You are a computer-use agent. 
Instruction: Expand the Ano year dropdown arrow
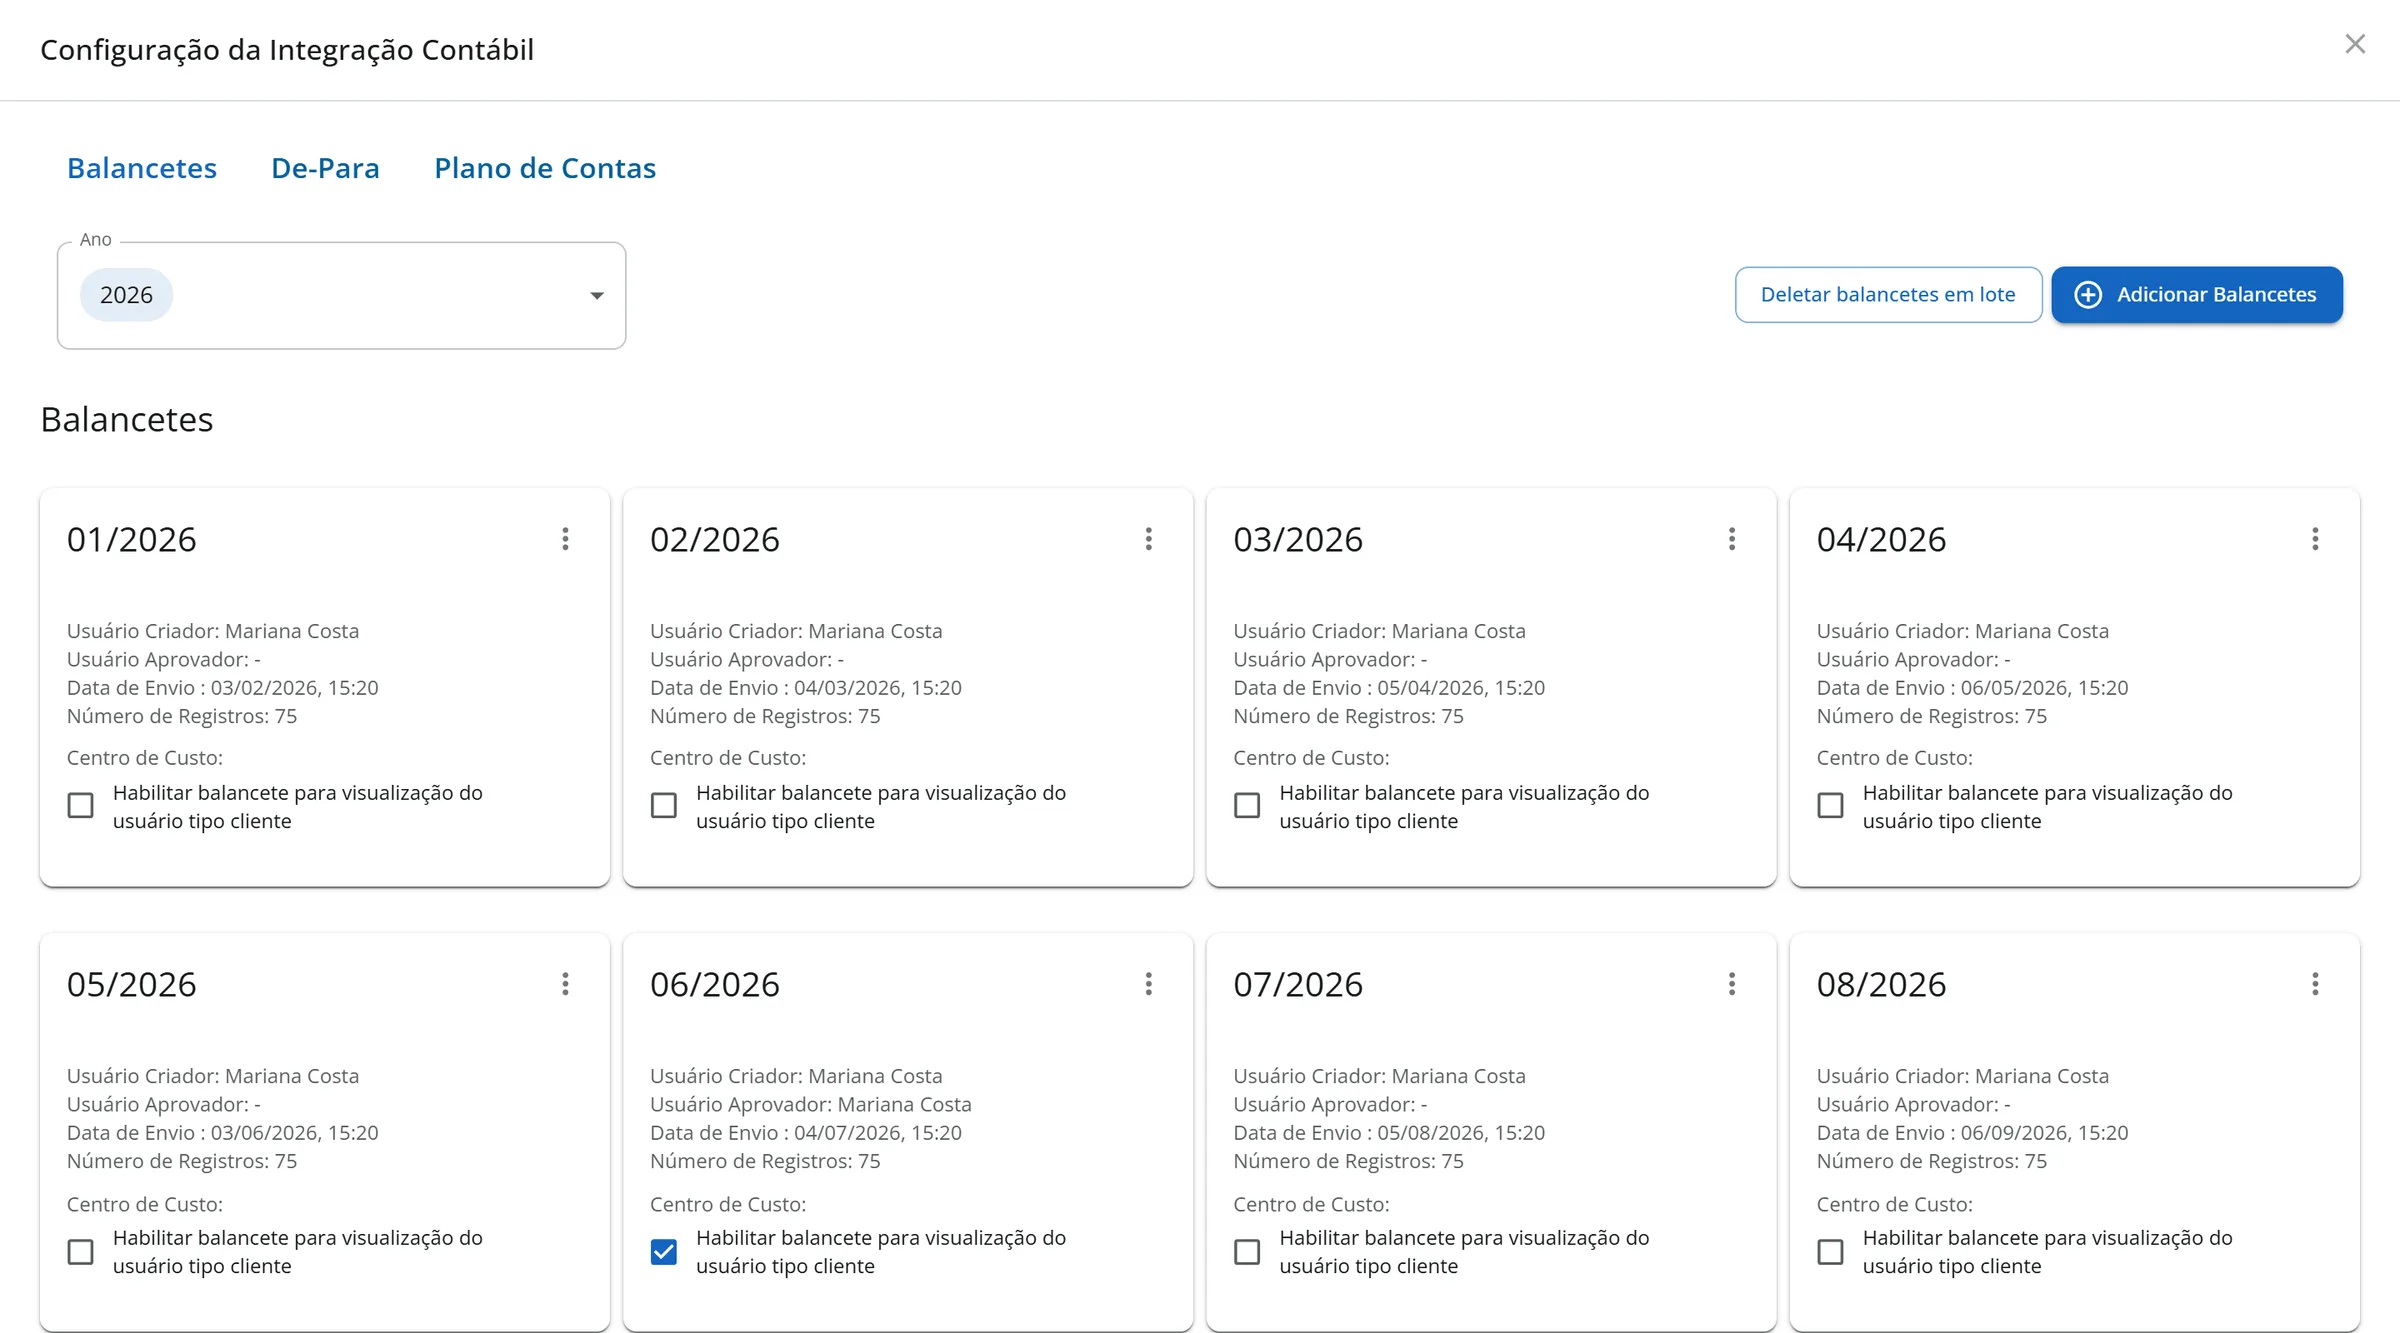(597, 295)
